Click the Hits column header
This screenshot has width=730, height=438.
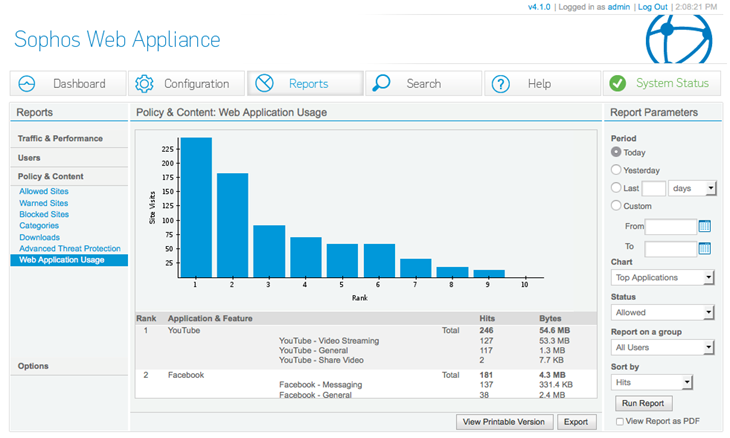coord(487,318)
